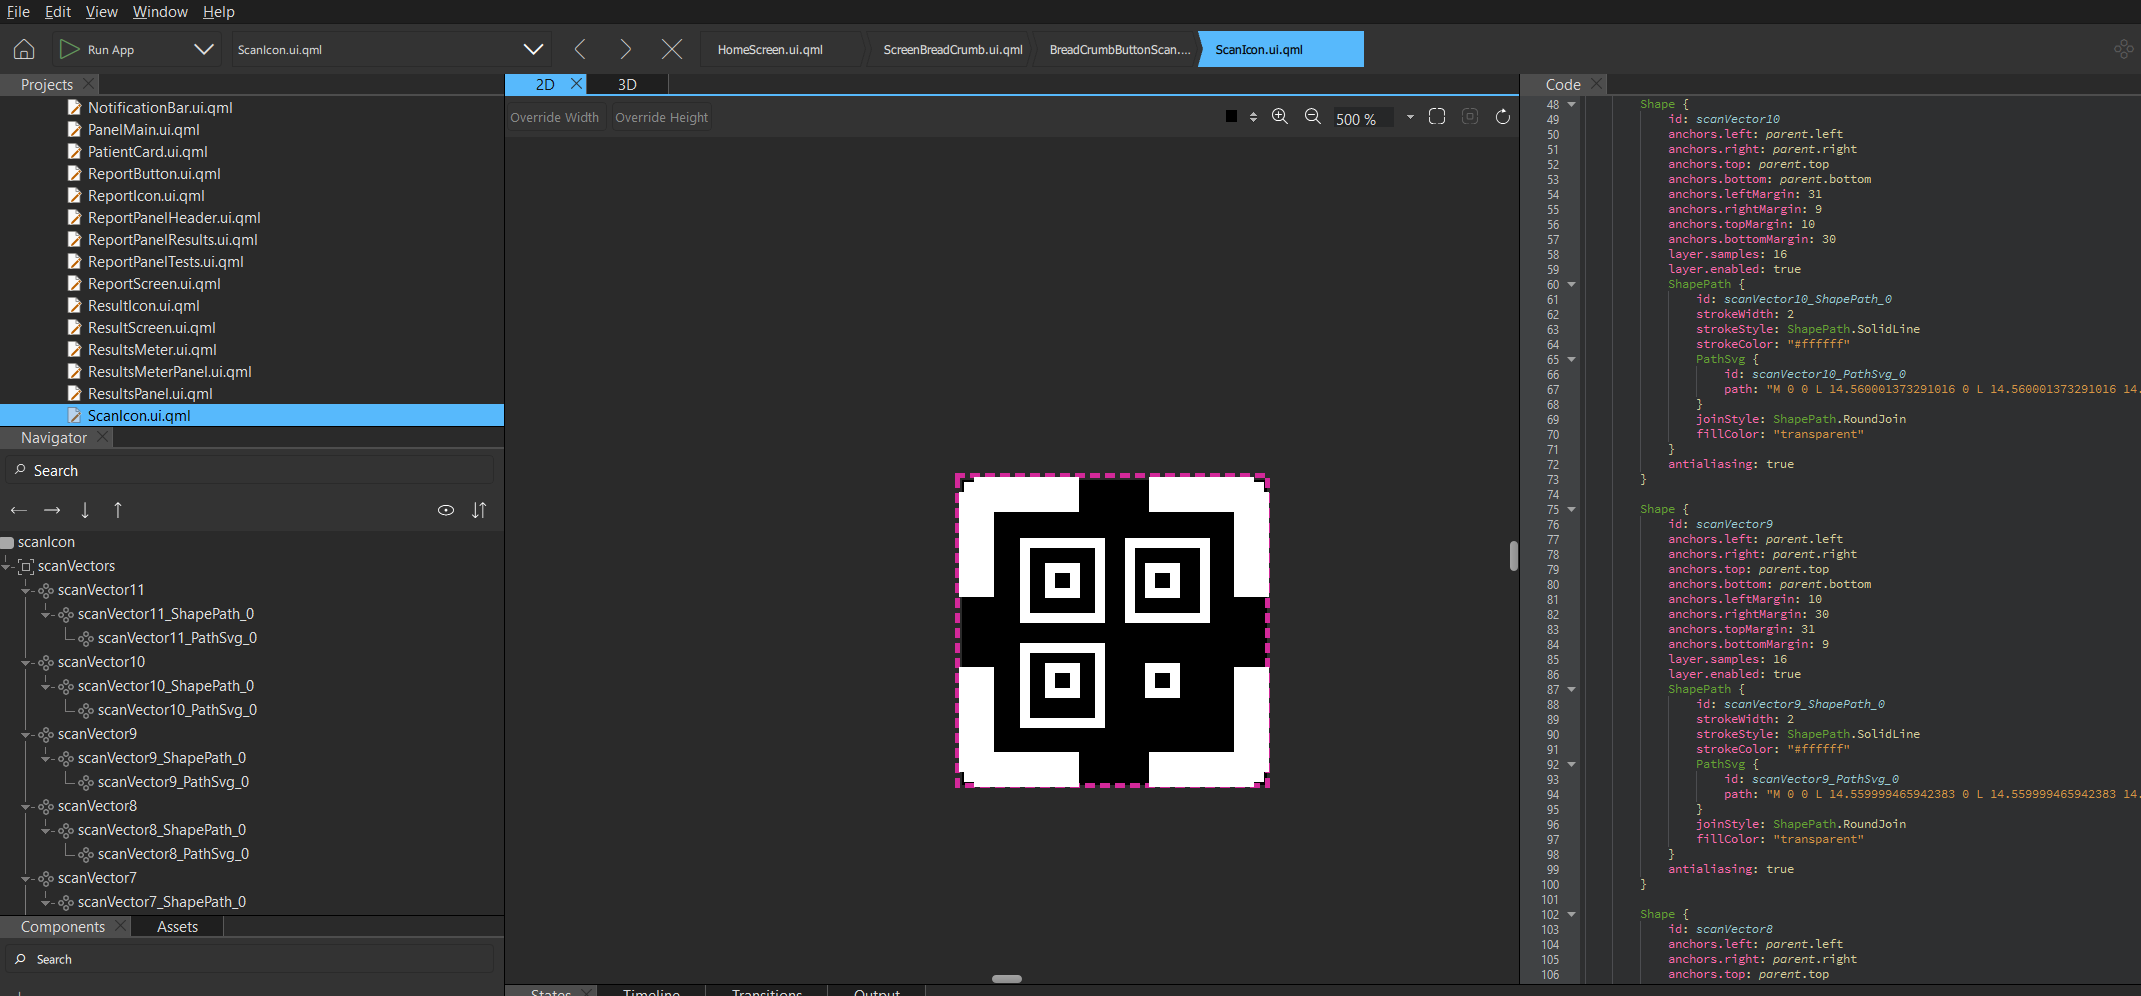The image size is (2141, 996).
Task: Collapse scanVector11_ShapePath_0 node
Action: [47, 614]
